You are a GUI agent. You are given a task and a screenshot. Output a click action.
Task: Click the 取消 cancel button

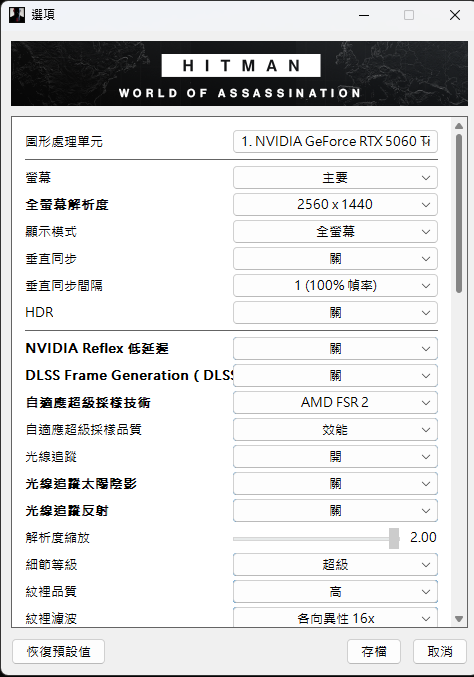pos(440,652)
